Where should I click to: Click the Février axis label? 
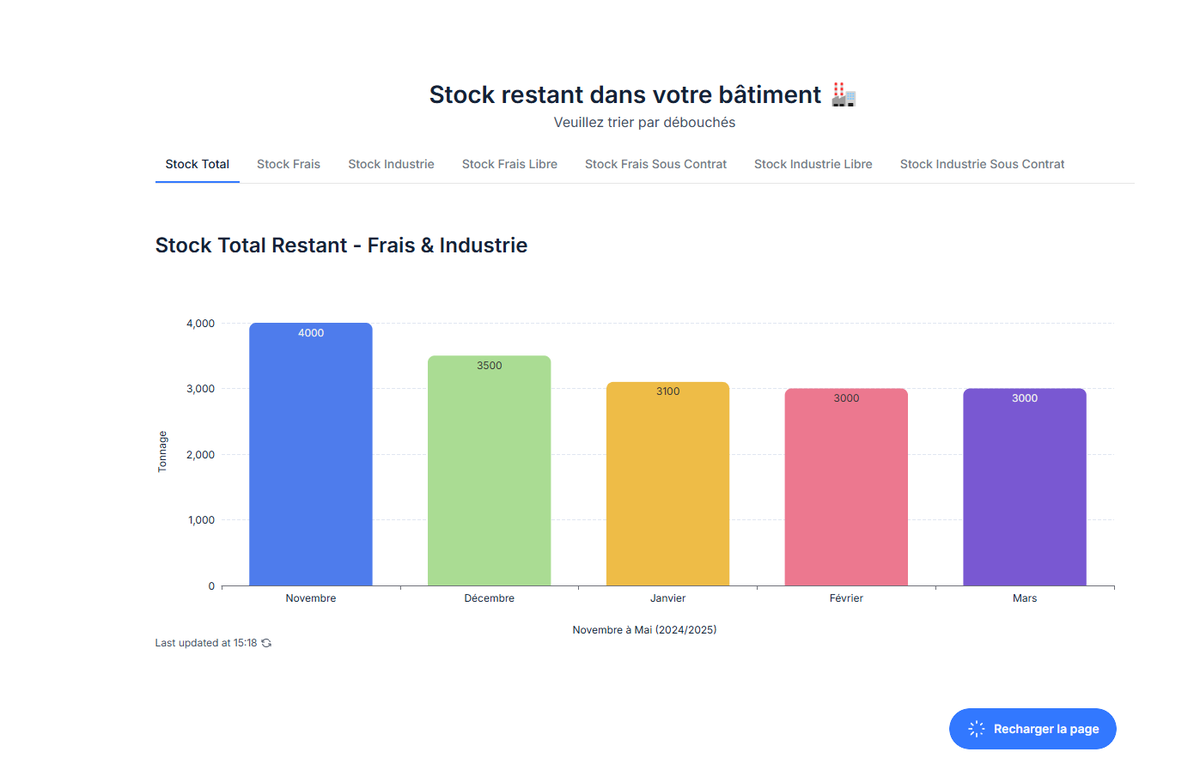846,598
